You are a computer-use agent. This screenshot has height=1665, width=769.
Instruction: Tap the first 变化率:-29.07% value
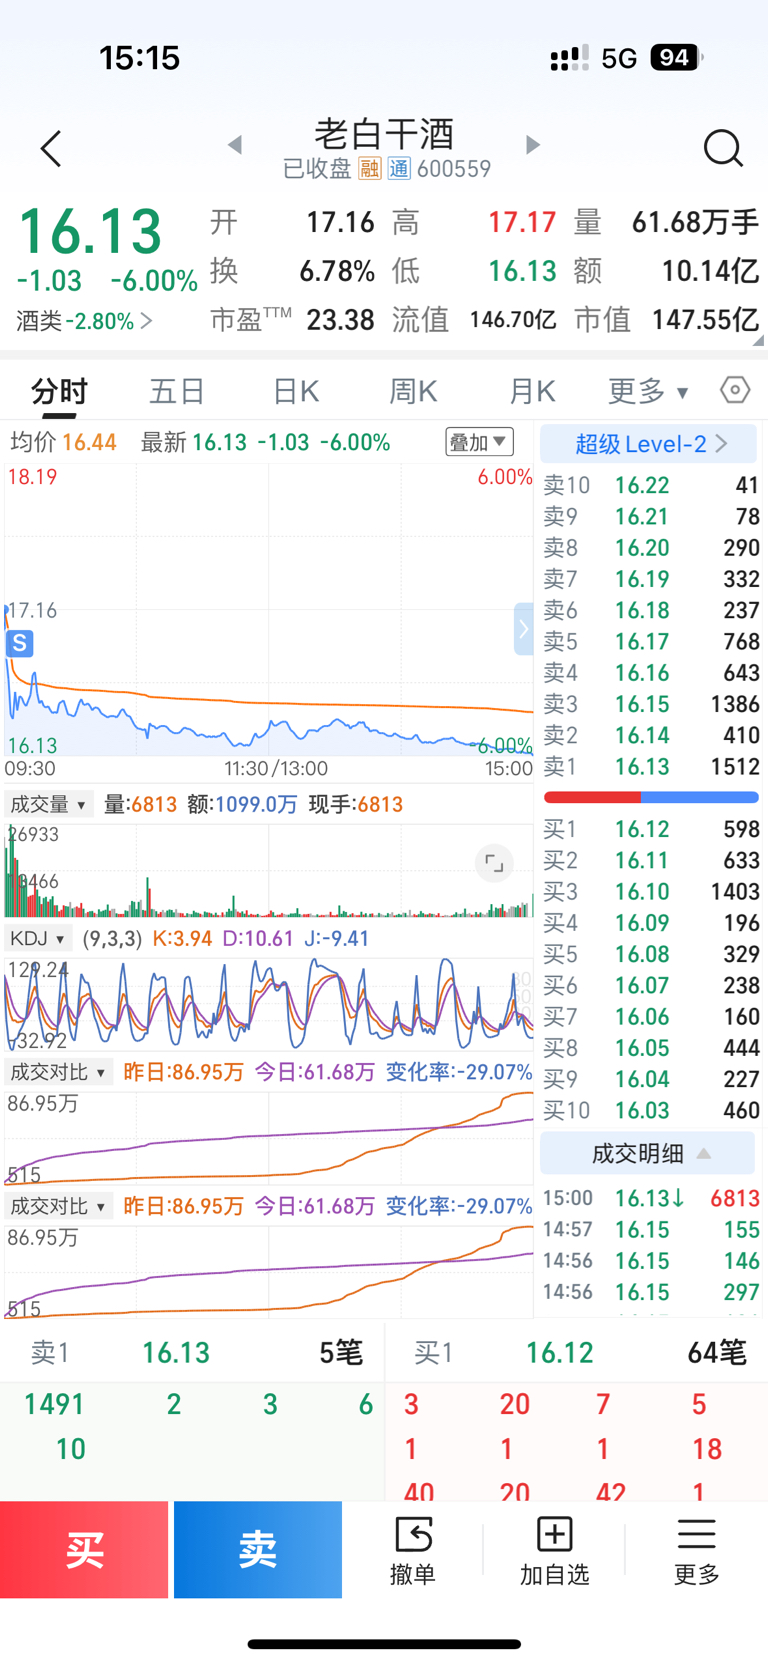point(459,1072)
